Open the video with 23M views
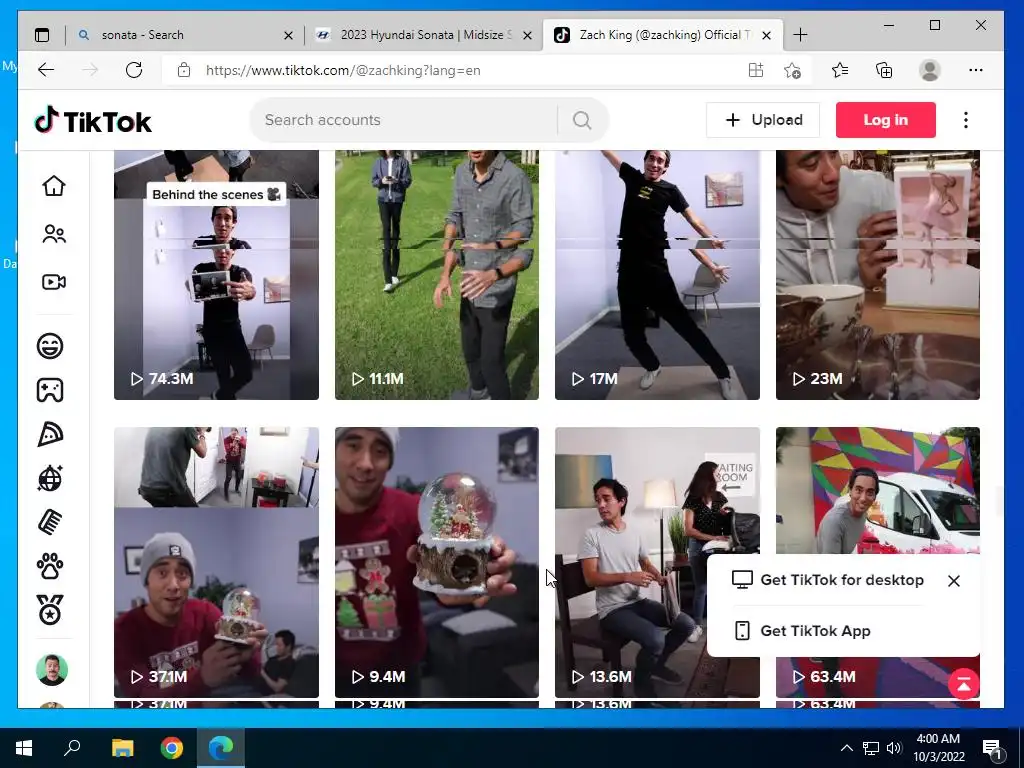Image resolution: width=1024 pixels, height=768 pixels. [x=878, y=274]
